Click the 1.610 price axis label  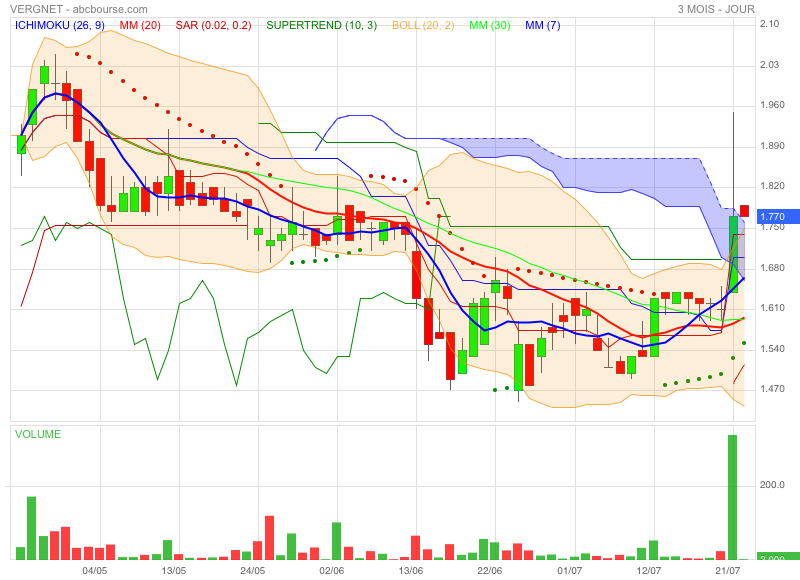772,308
